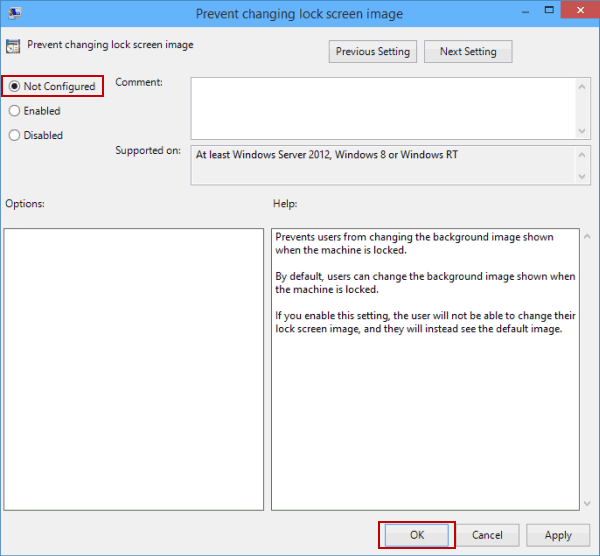Click the 'Prevent changing lock screen image' heading label
The image size is (600, 556).
(x=110, y=45)
